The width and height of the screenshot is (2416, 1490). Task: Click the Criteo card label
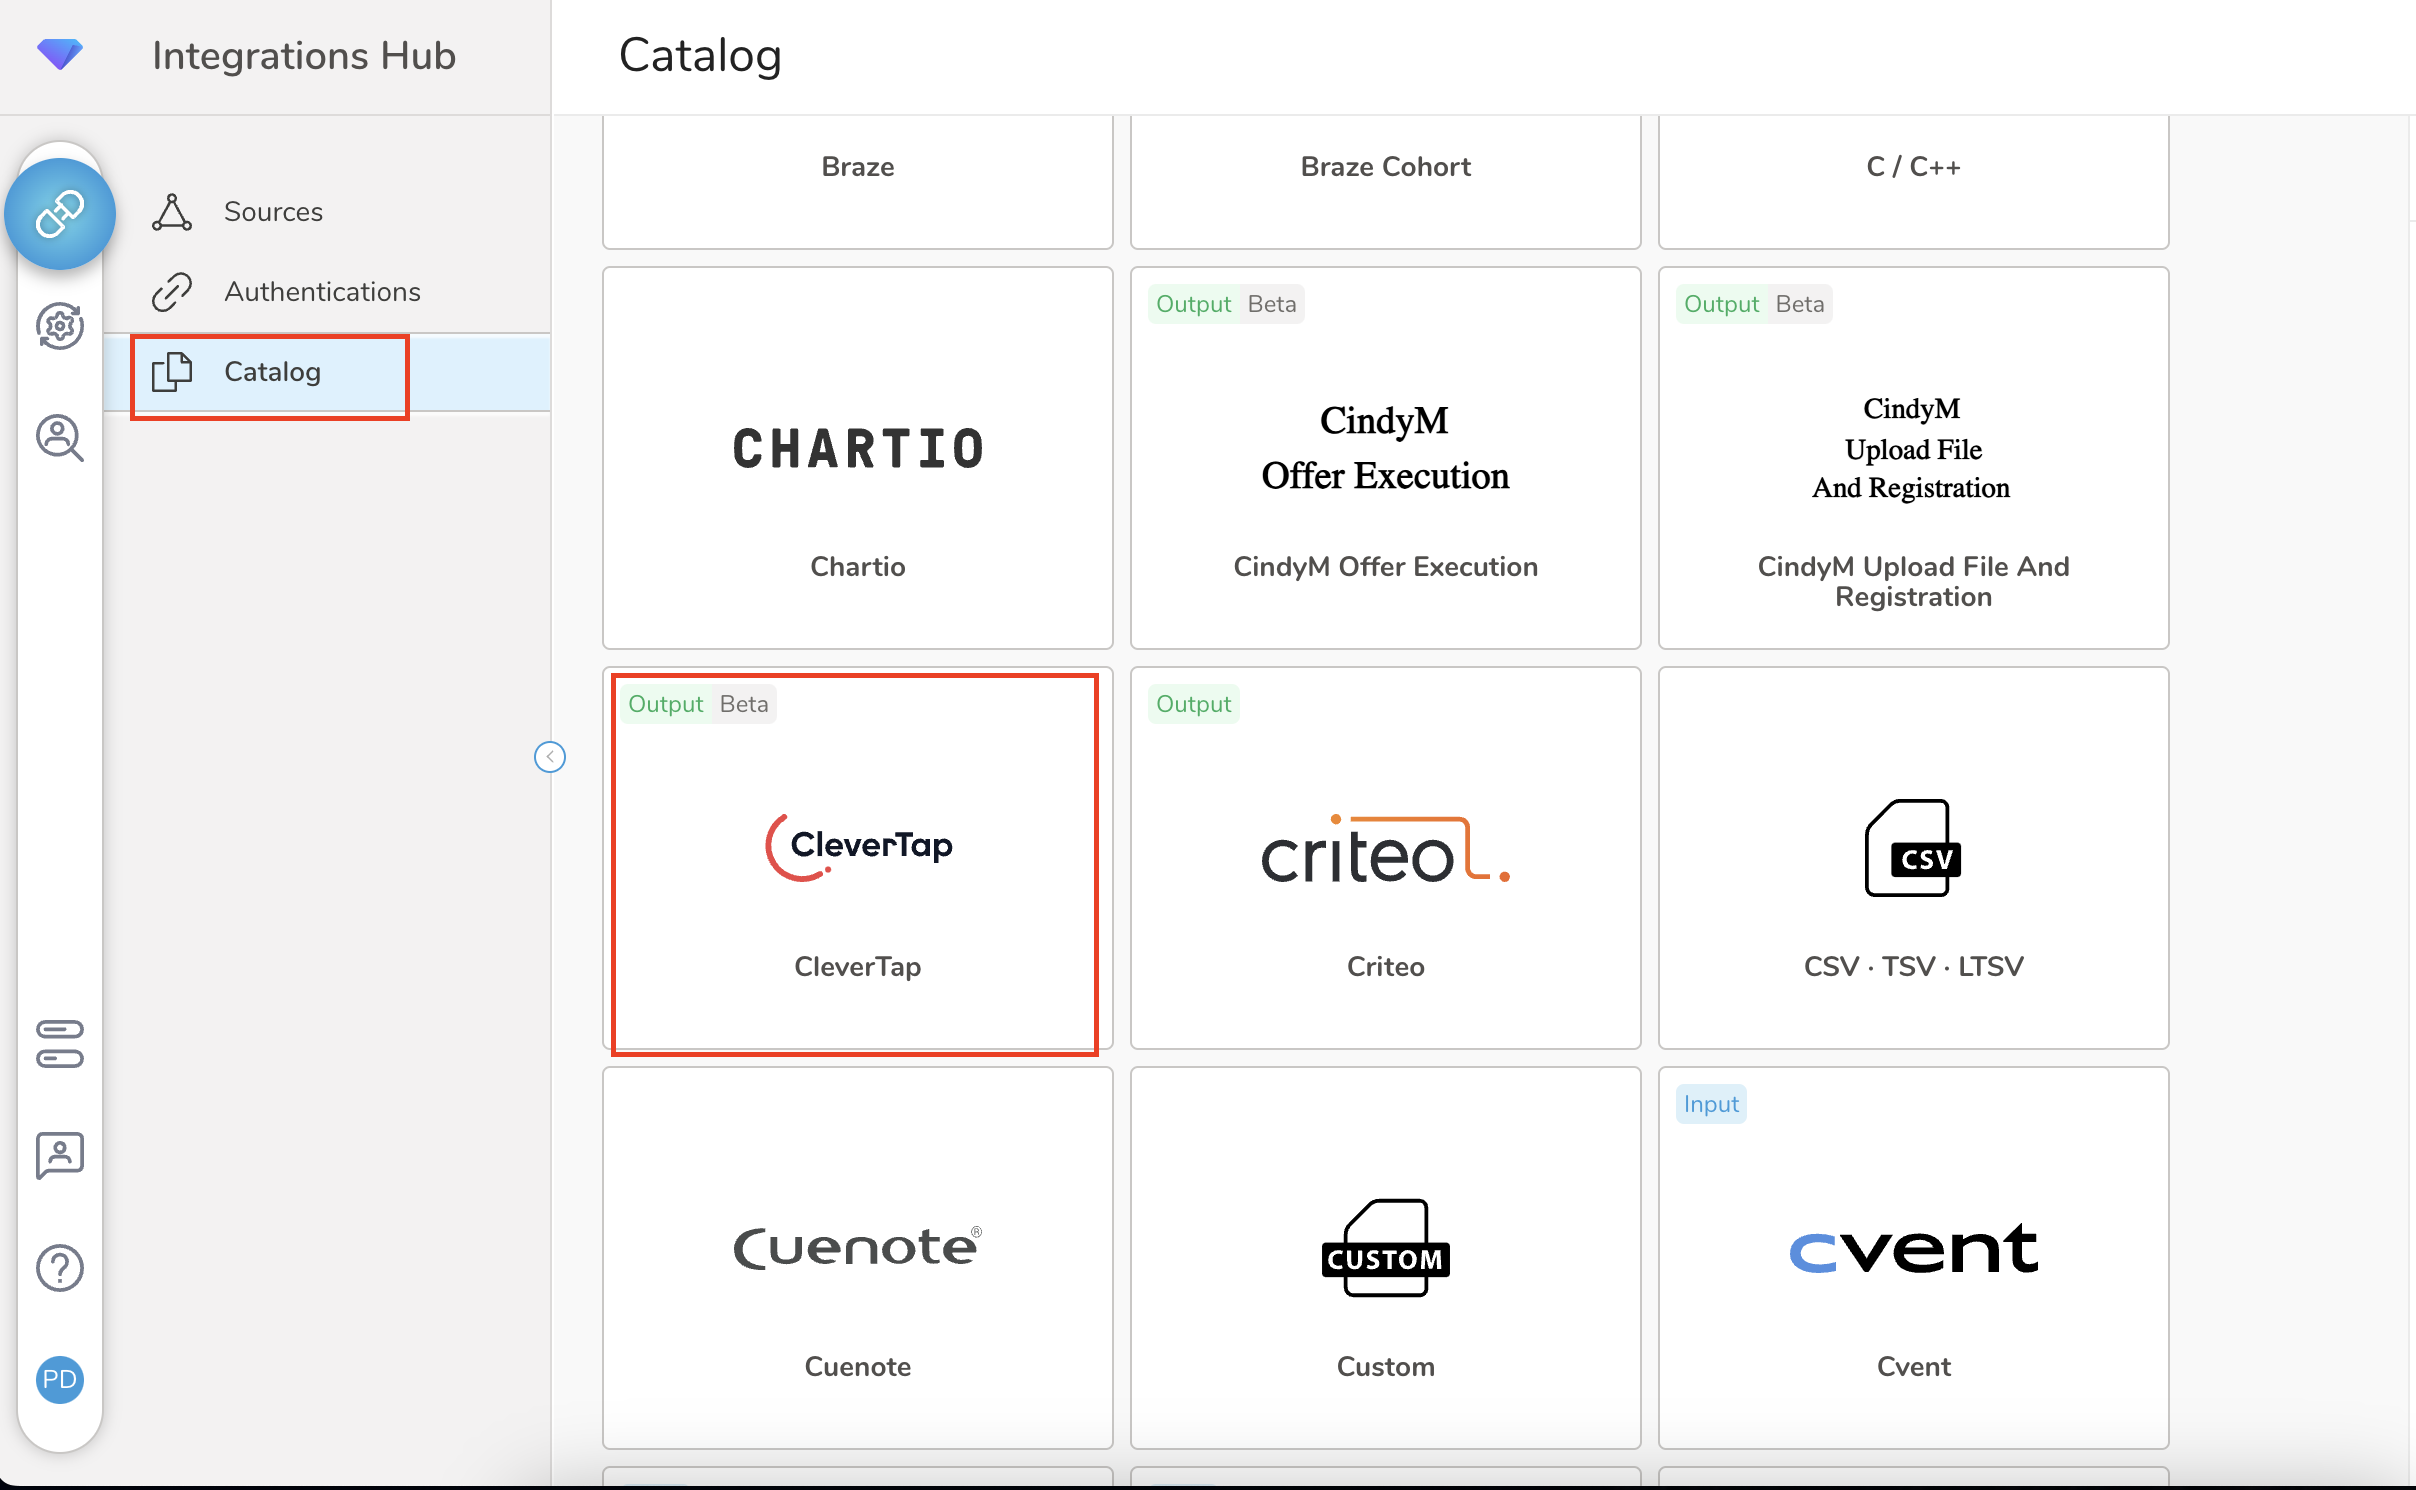coord(1386,967)
